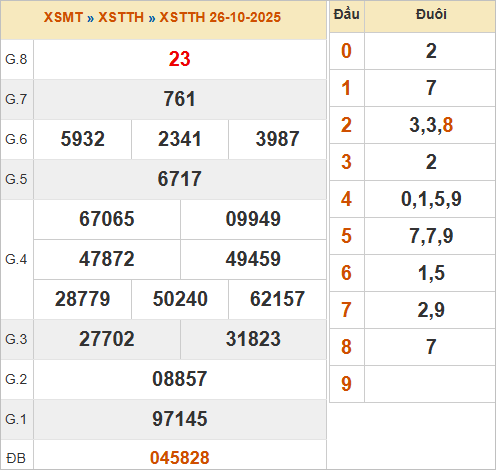This screenshot has height=470, width=496.
Task: Select the G.1 number 97145
Action: pyautogui.click(x=180, y=419)
